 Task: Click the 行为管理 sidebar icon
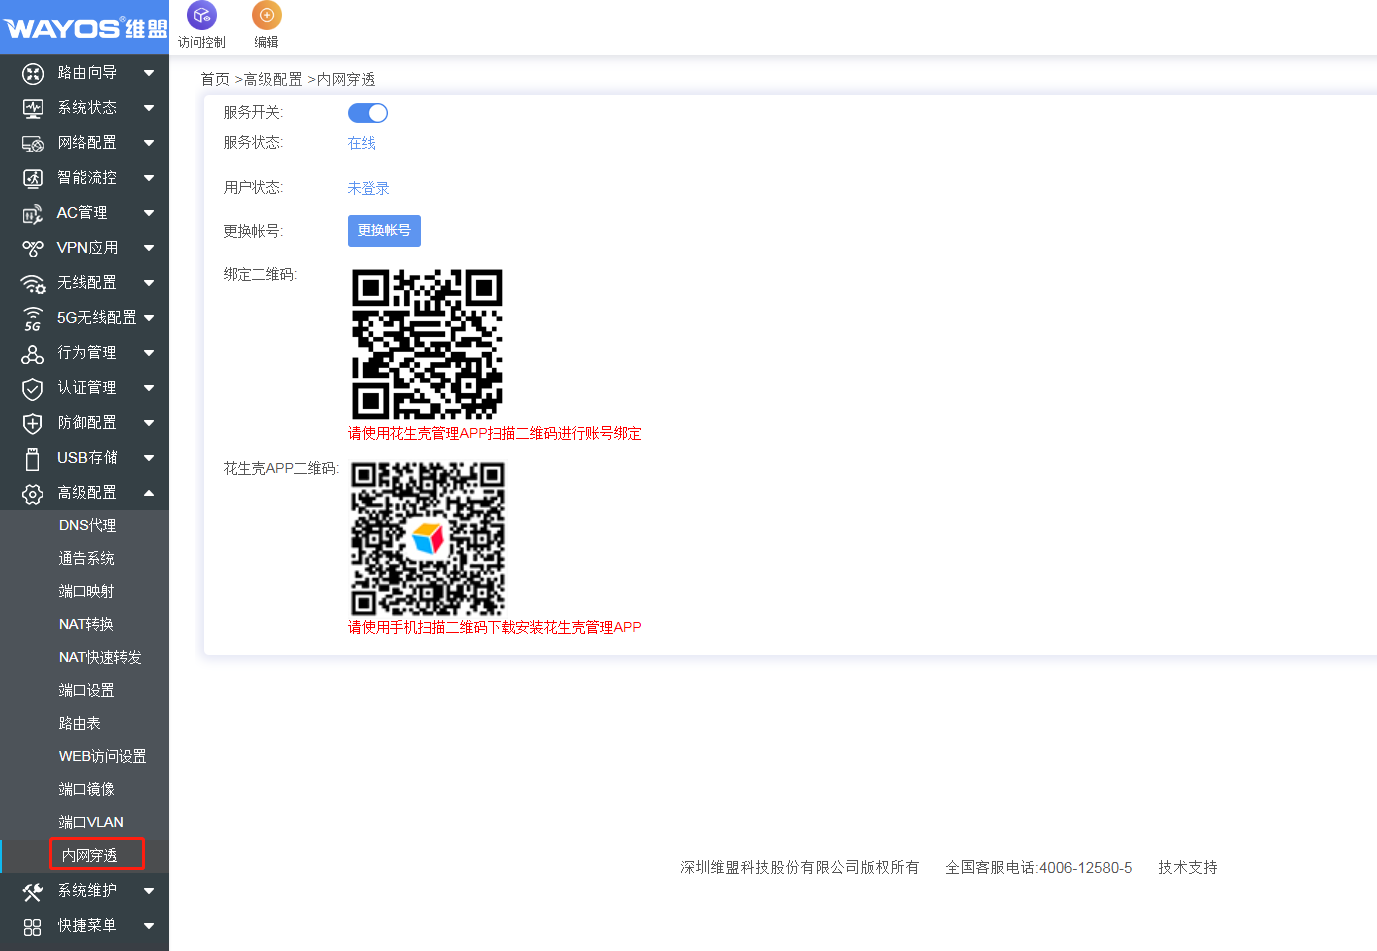pos(33,353)
